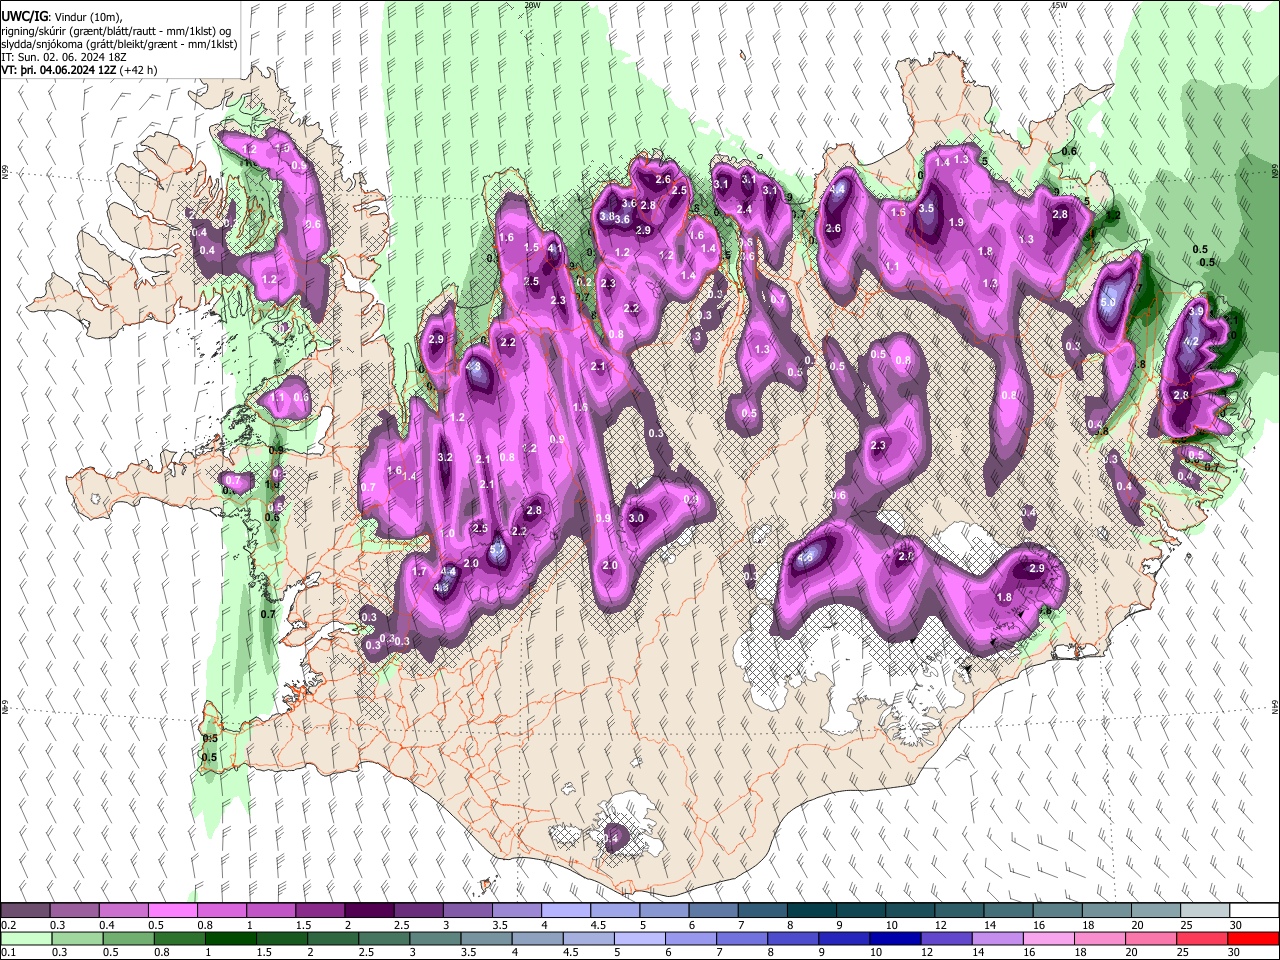Pick the 0.4 orchid swatch in the snow legend

[x=123, y=911]
